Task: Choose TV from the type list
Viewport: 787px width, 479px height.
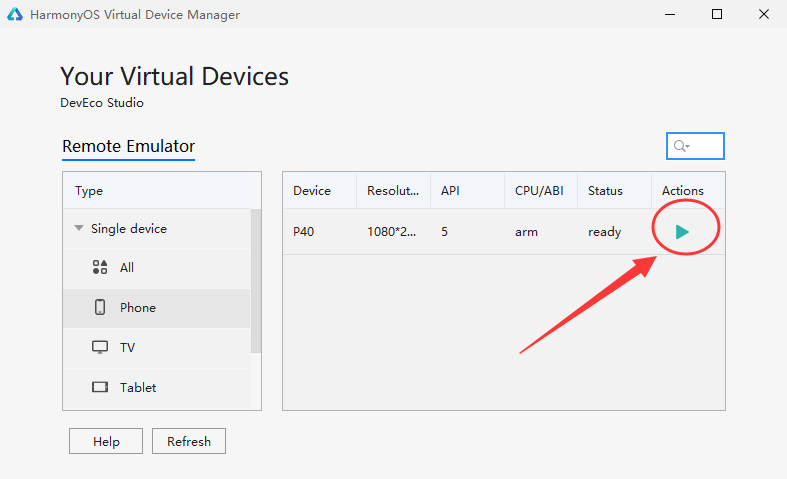Action: (127, 347)
